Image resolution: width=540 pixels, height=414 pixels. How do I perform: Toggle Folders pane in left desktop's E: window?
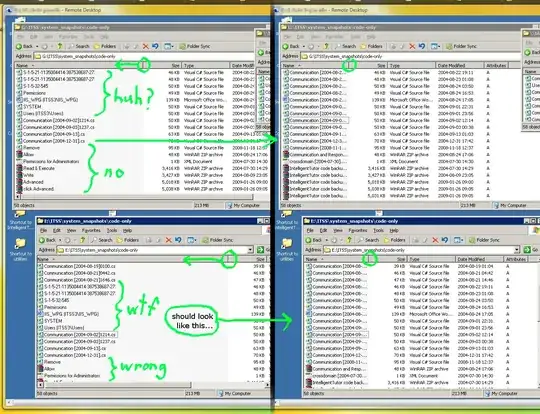click(127, 240)
